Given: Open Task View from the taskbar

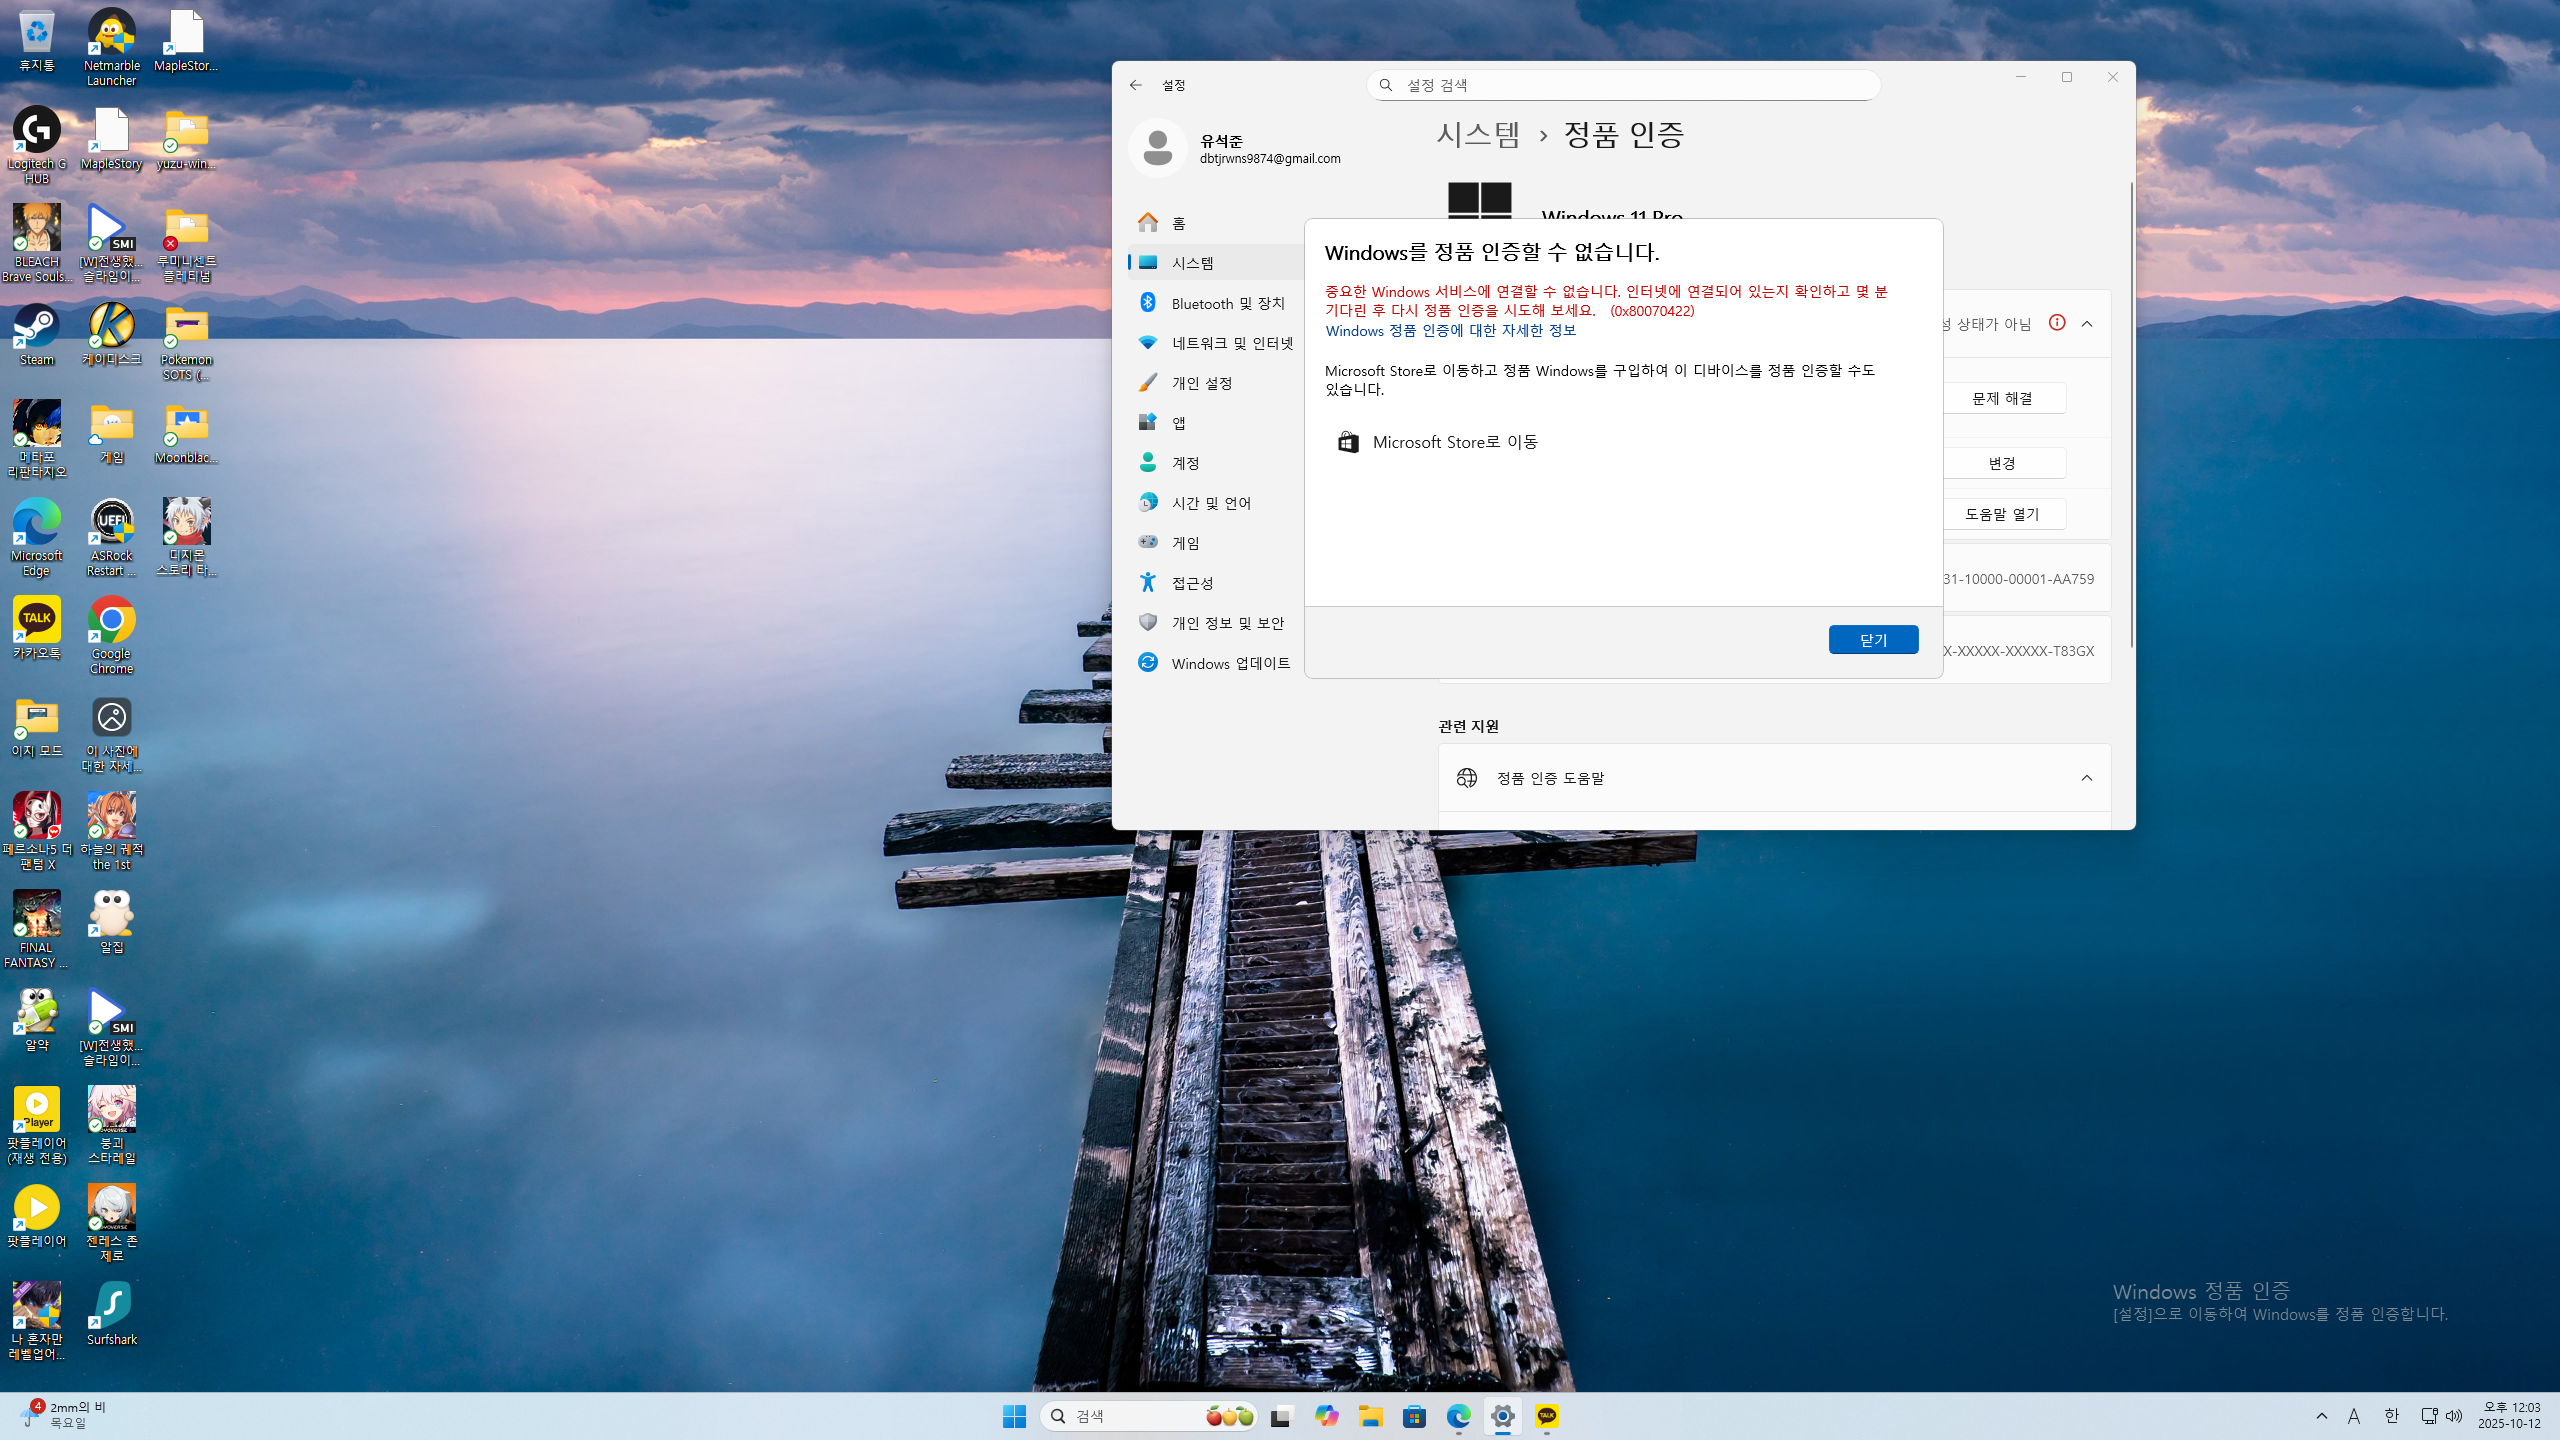Looking at the screenshot, I should (x=1282, y=1416).
